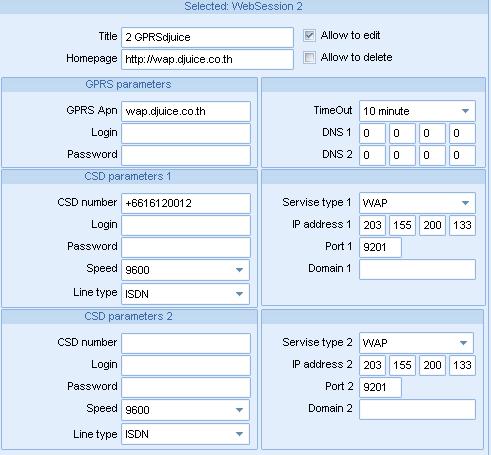491x455 pixels.
Task: Click the Title field containing 2 GPRSdjuice
Action: coord(207,37)
